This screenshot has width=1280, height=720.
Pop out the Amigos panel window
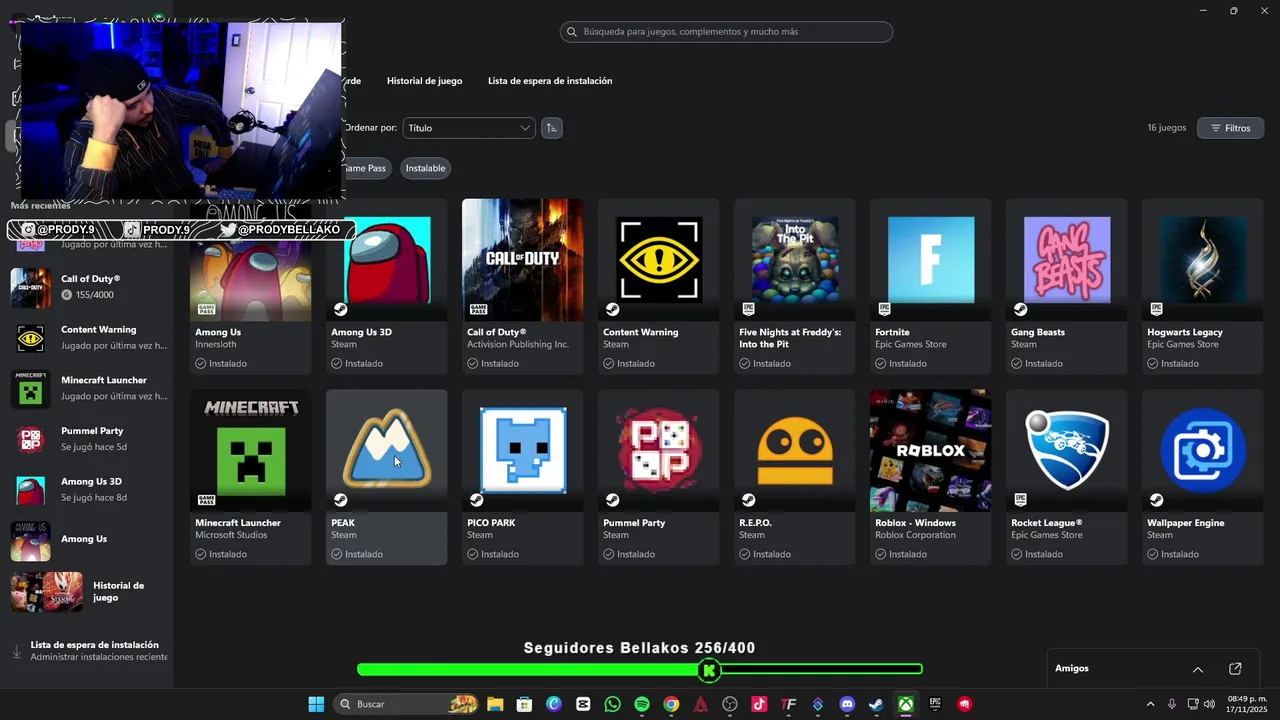point(1235,669)
